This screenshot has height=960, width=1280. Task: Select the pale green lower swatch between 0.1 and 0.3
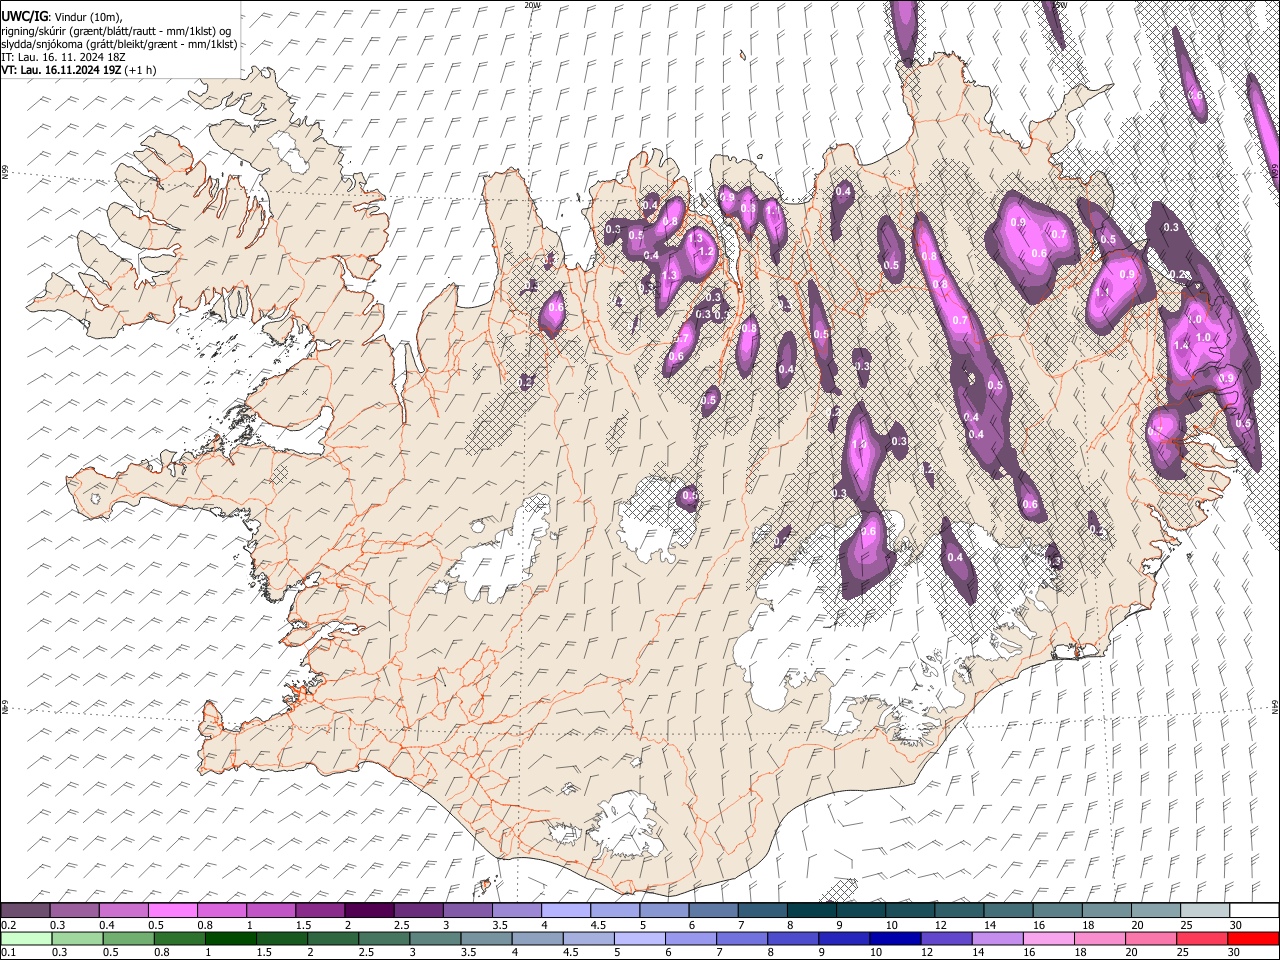coord(26,939)
